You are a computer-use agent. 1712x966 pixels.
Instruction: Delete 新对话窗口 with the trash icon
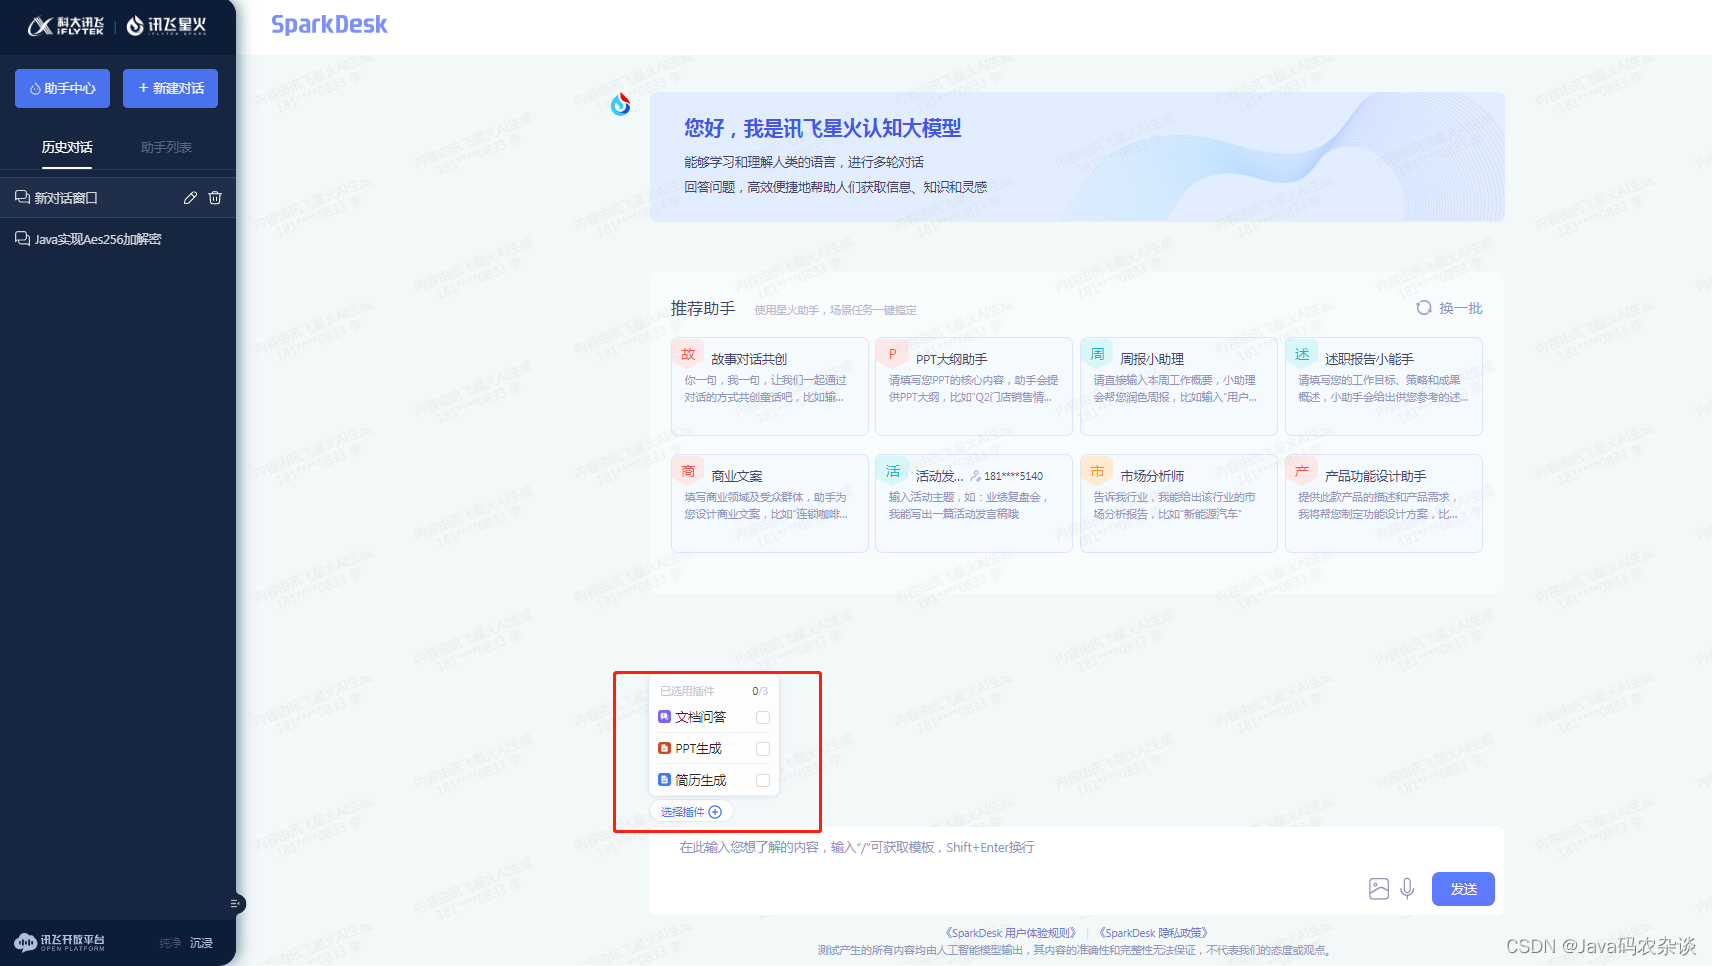tap(215, 198)
